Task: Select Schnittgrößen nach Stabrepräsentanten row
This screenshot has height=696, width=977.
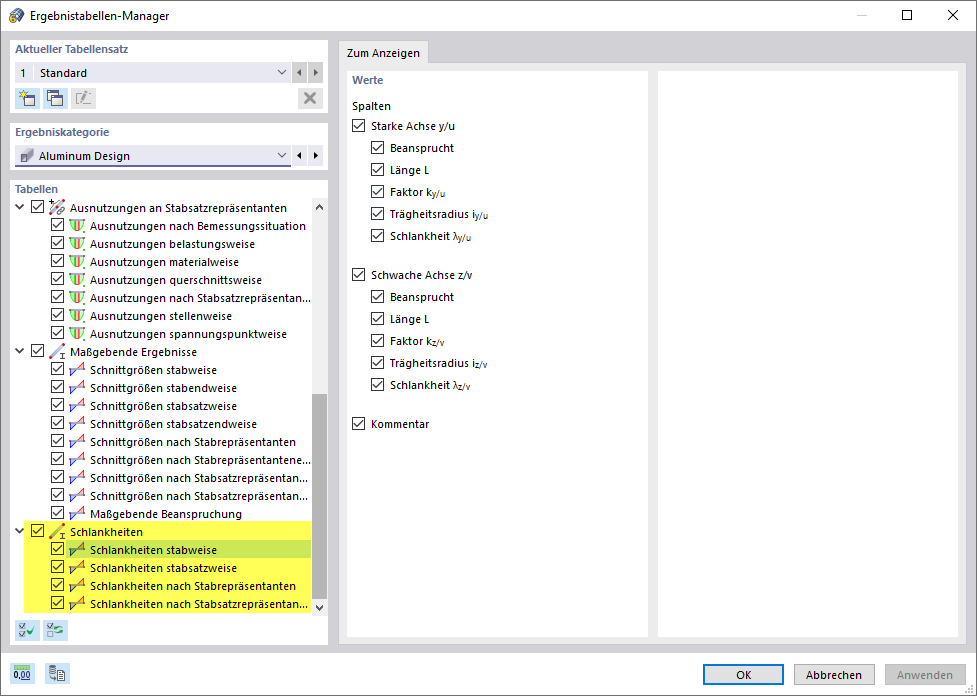Action: pyautogui.click(x=193, y=442)
